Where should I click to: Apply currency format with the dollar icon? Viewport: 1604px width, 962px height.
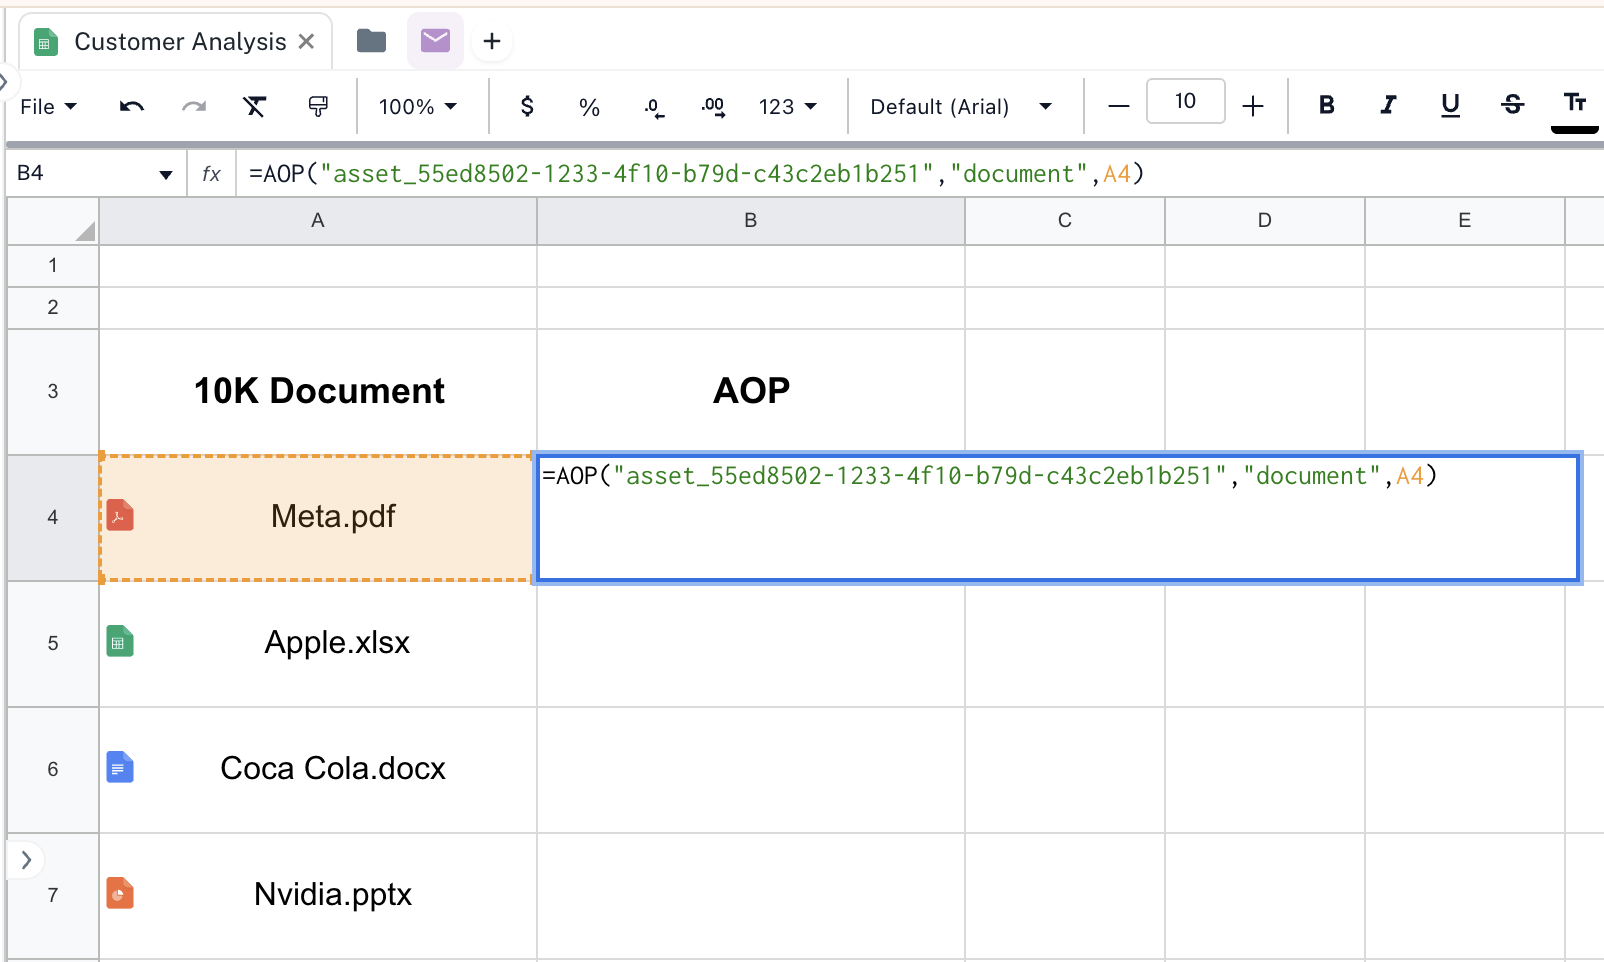527,106
